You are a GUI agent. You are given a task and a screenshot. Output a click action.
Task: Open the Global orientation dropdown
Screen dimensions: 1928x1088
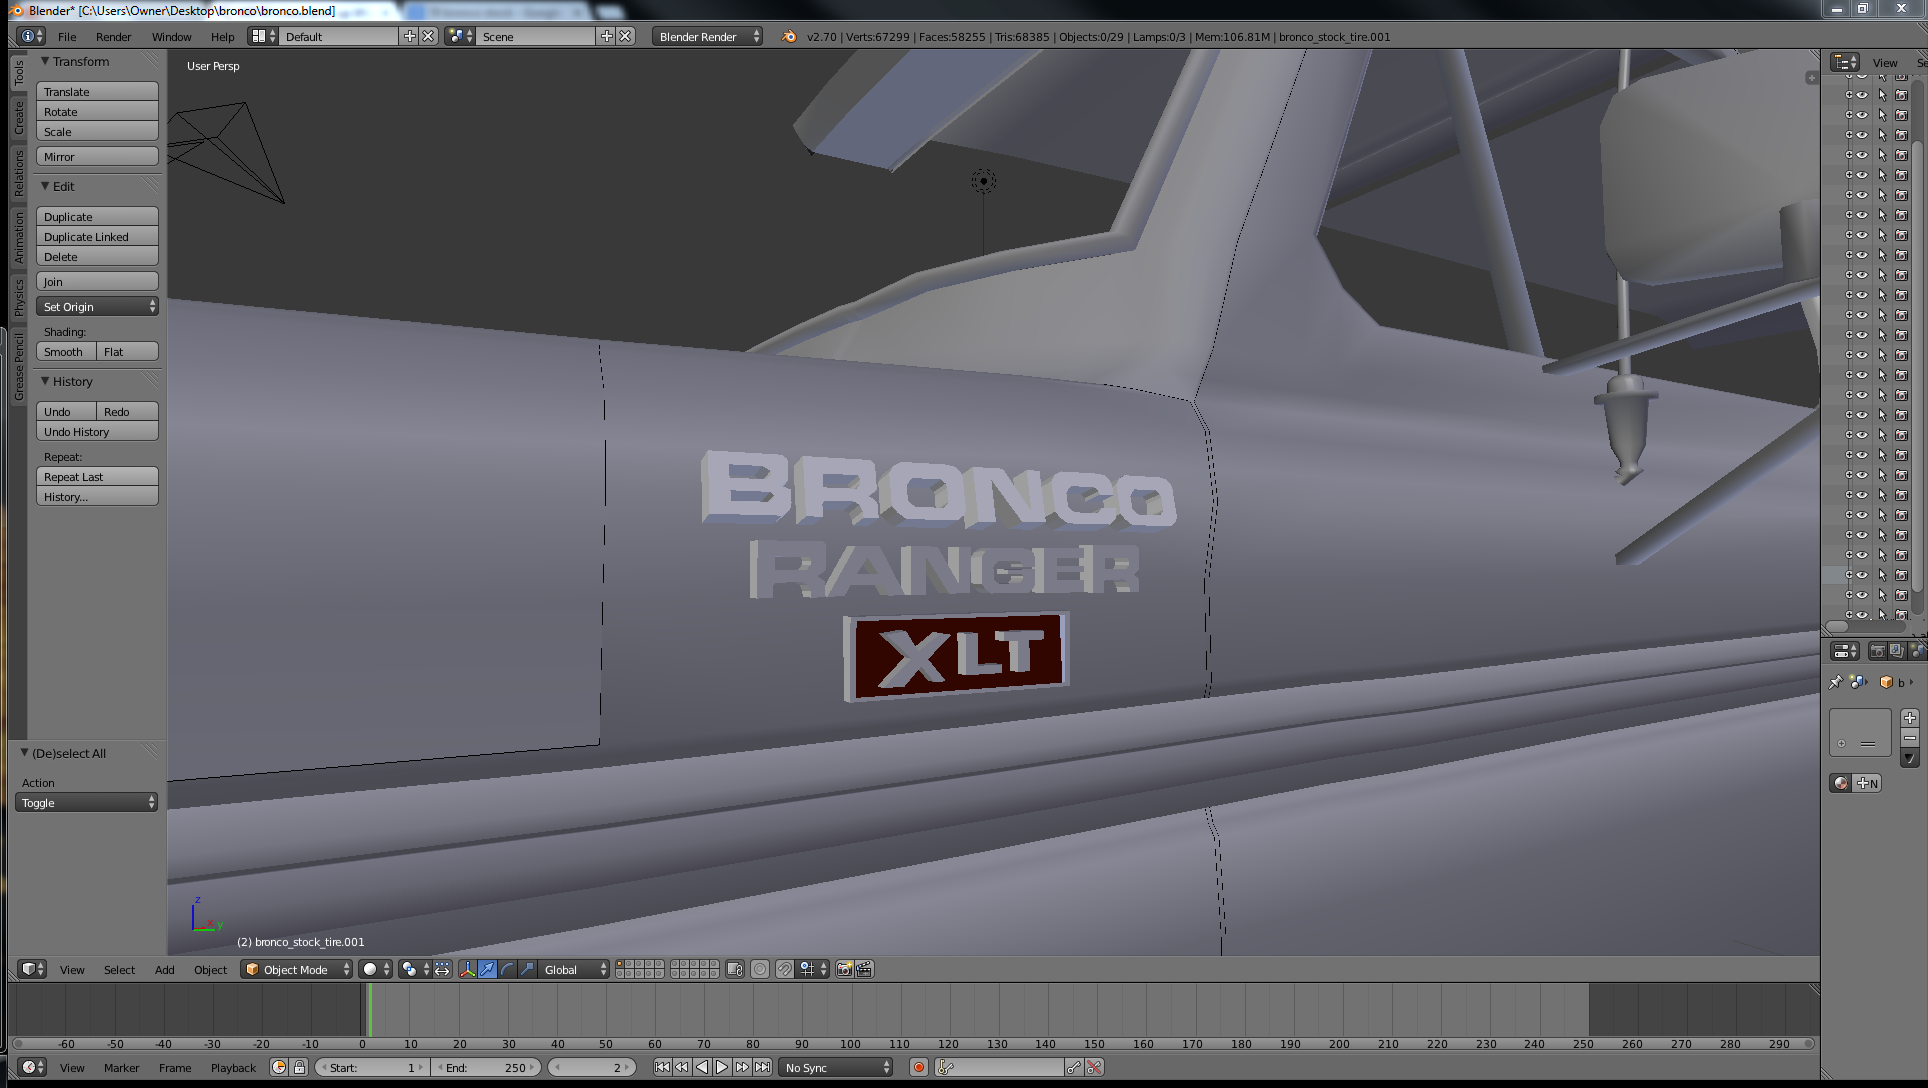click(574, 970)
